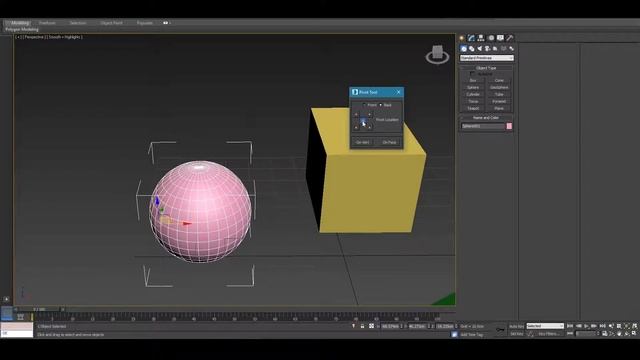Select the Front radio in Pivot Tool
This screenshot has height=360, width=640.
[364, 105]
